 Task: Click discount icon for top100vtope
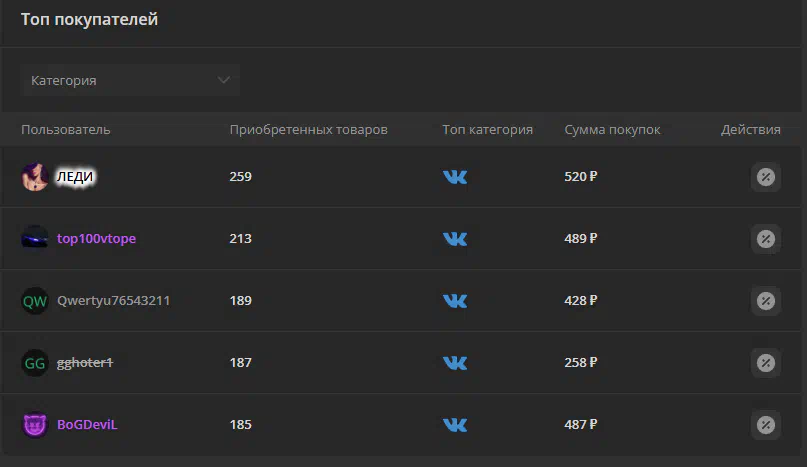click(x=765, y=239)
